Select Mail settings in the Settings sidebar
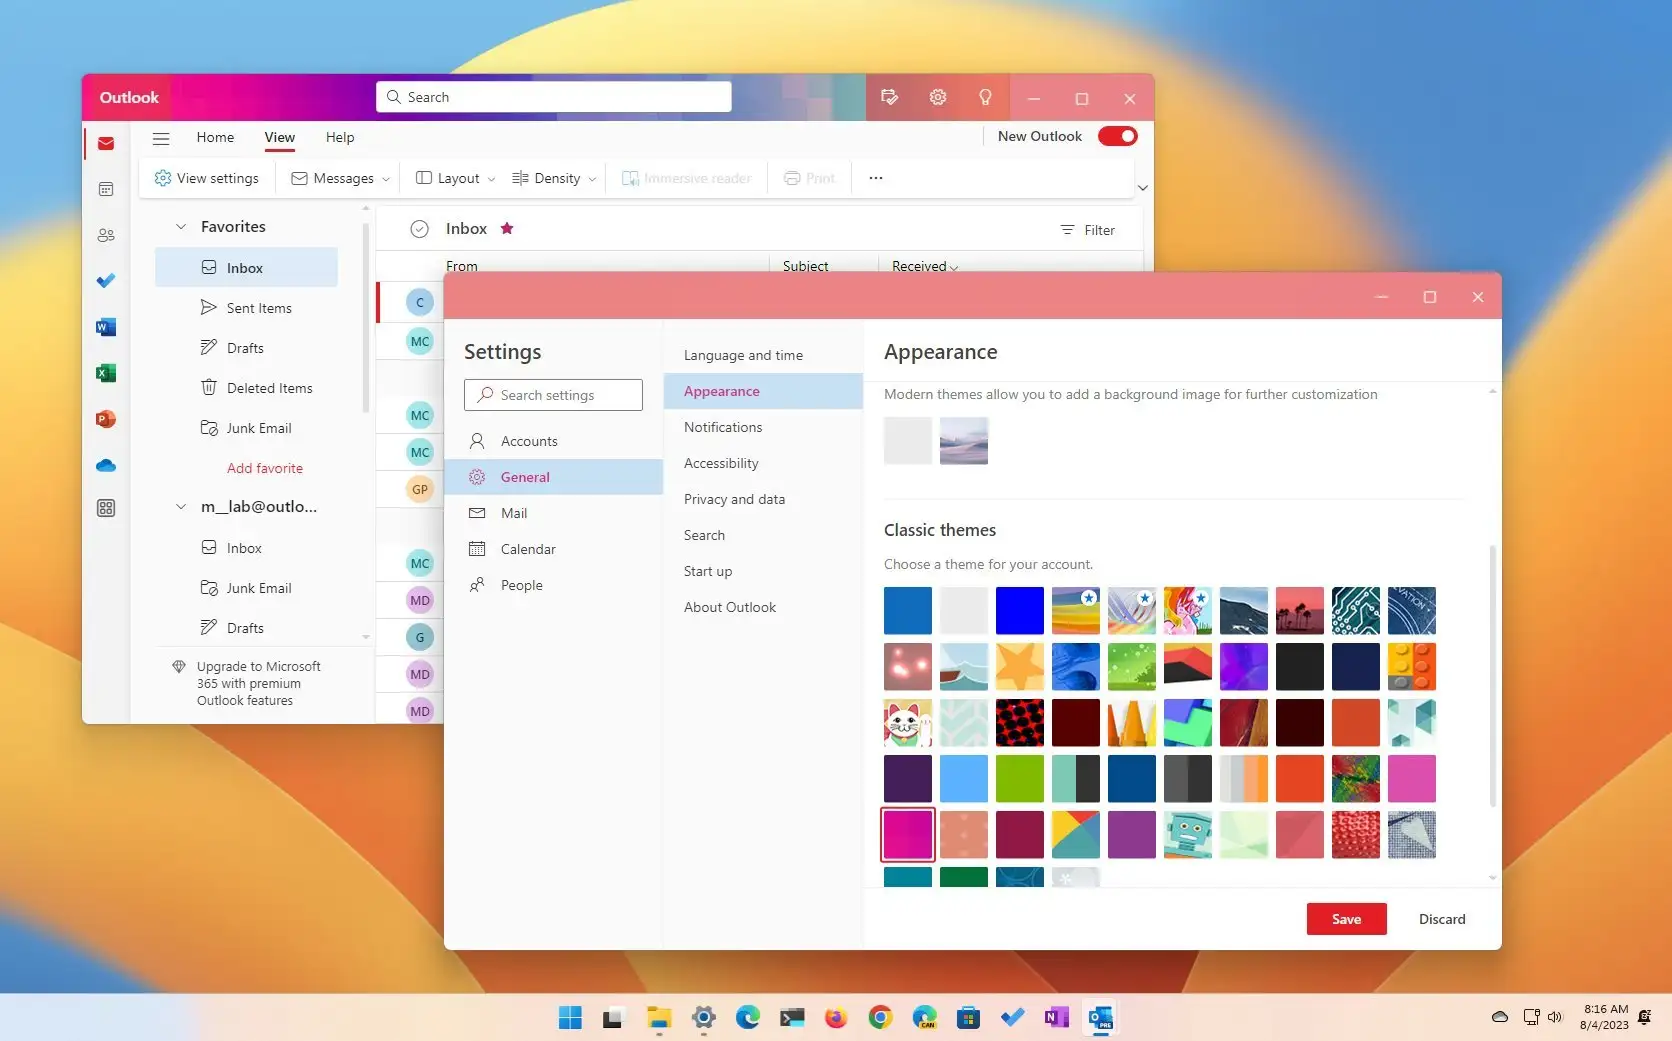 click(x=512, y=513)
